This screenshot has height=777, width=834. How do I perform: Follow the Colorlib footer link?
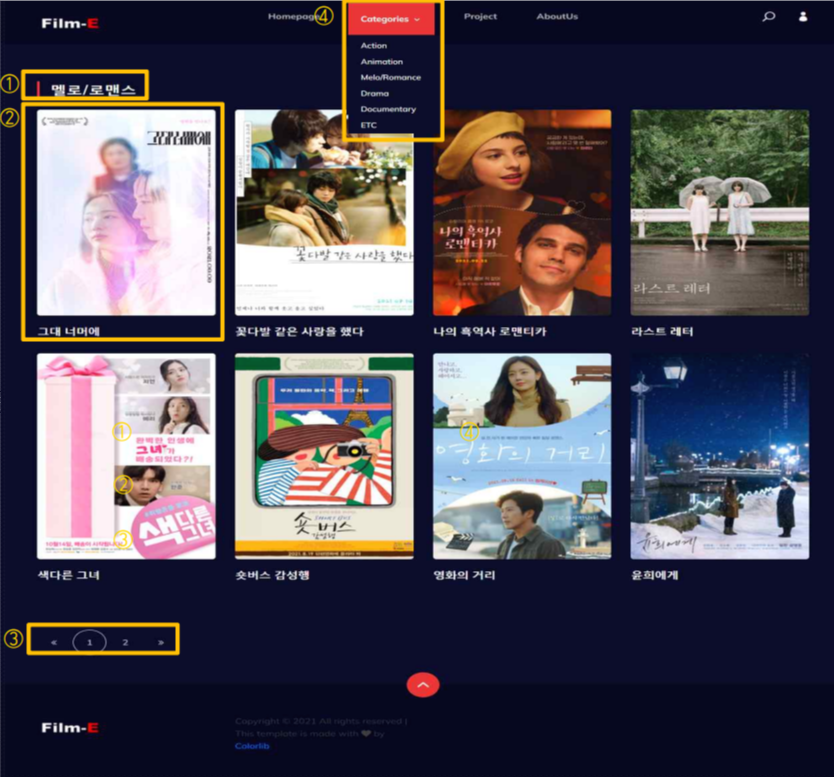point(252,746)
